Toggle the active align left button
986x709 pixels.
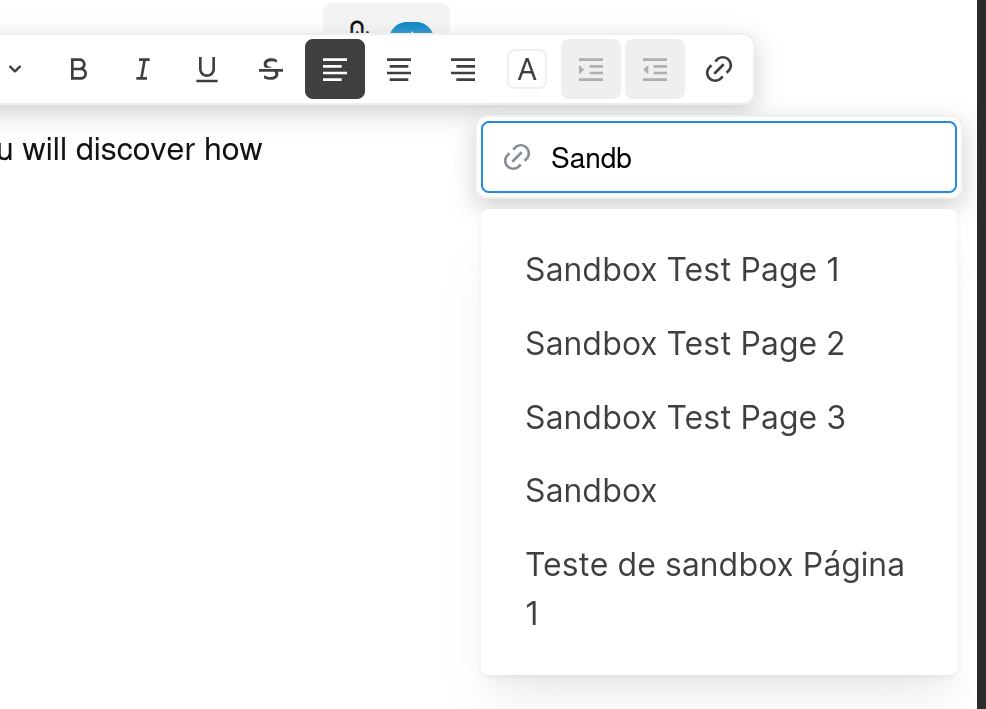click(335, 69)
